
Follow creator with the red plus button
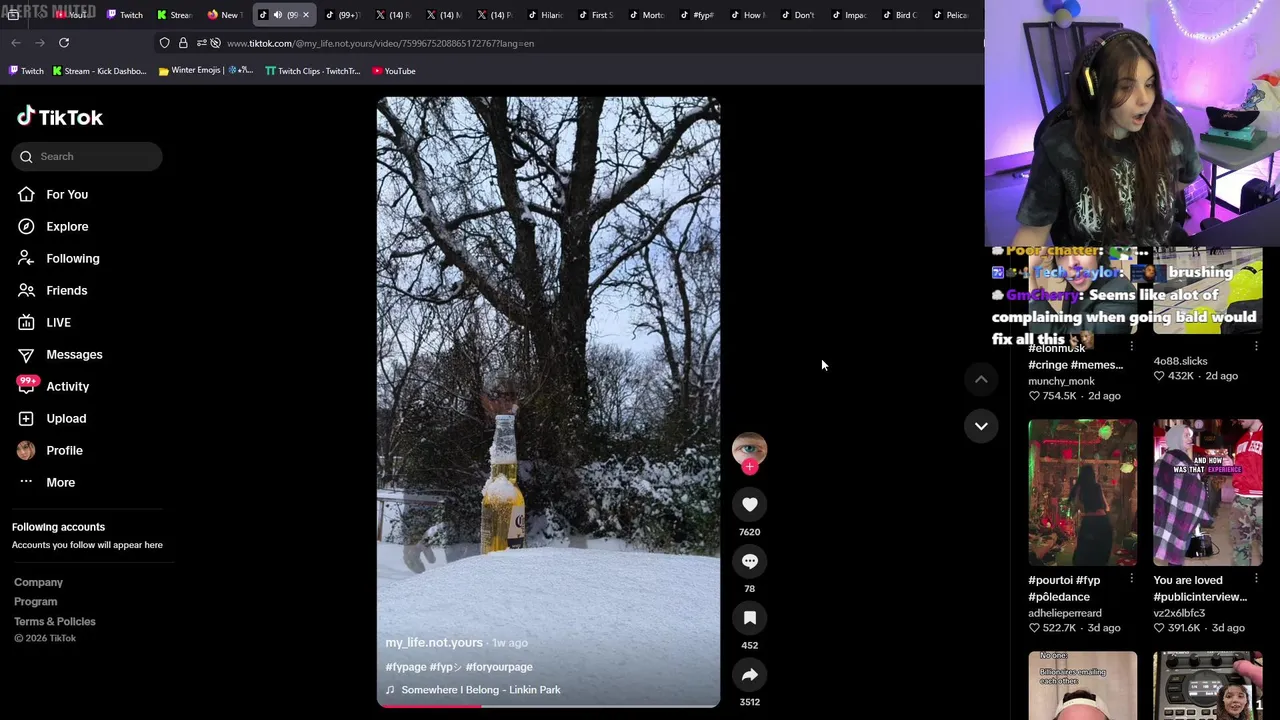pyautogui.click(x=749, y=467)
